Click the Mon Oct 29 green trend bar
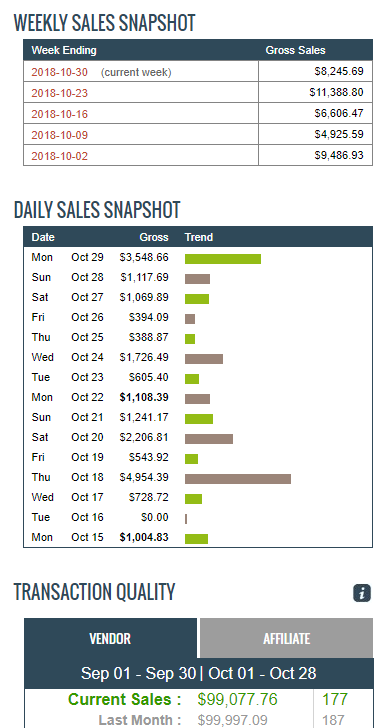This screenshot has width=385, height=728. pos(223,259)
